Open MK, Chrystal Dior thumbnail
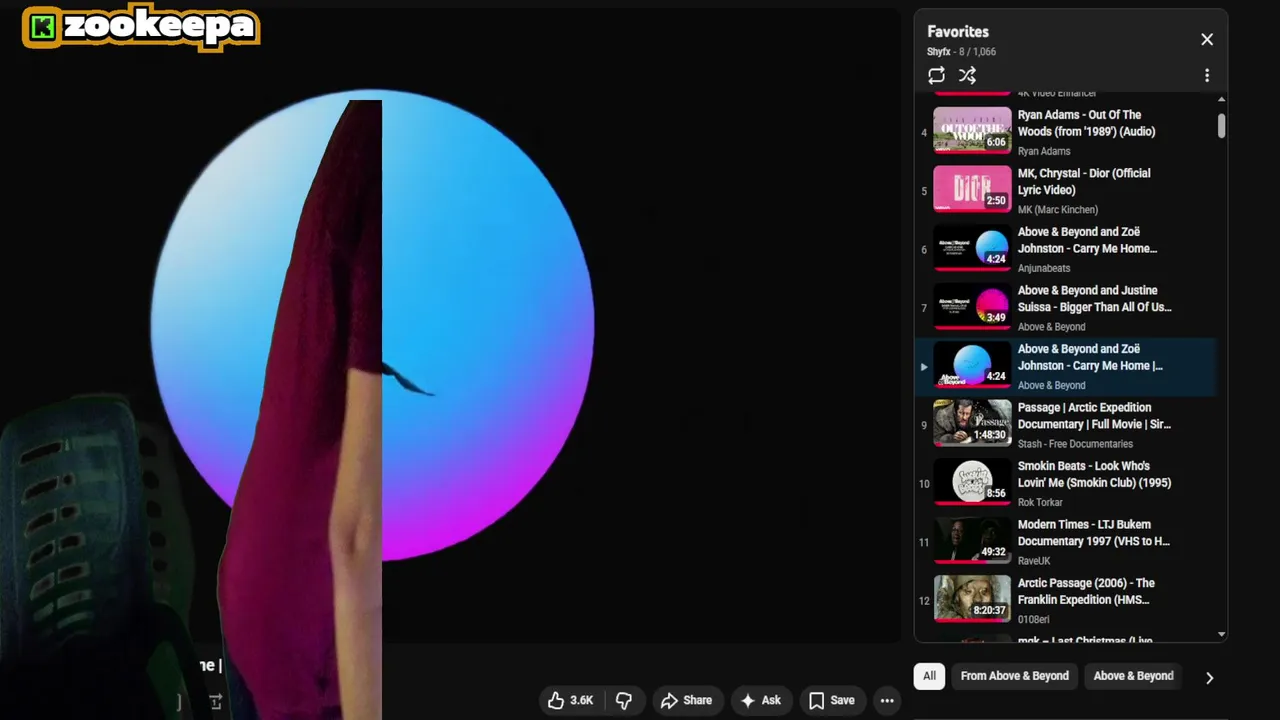Image resolution: width=1280 pixels, height=720 pixels. pos(972,189)
